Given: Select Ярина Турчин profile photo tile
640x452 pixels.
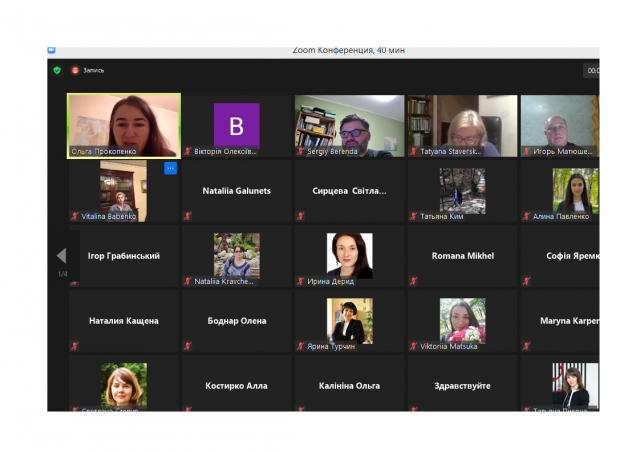Looking at the screenshot, I should (x=350, y=321).
